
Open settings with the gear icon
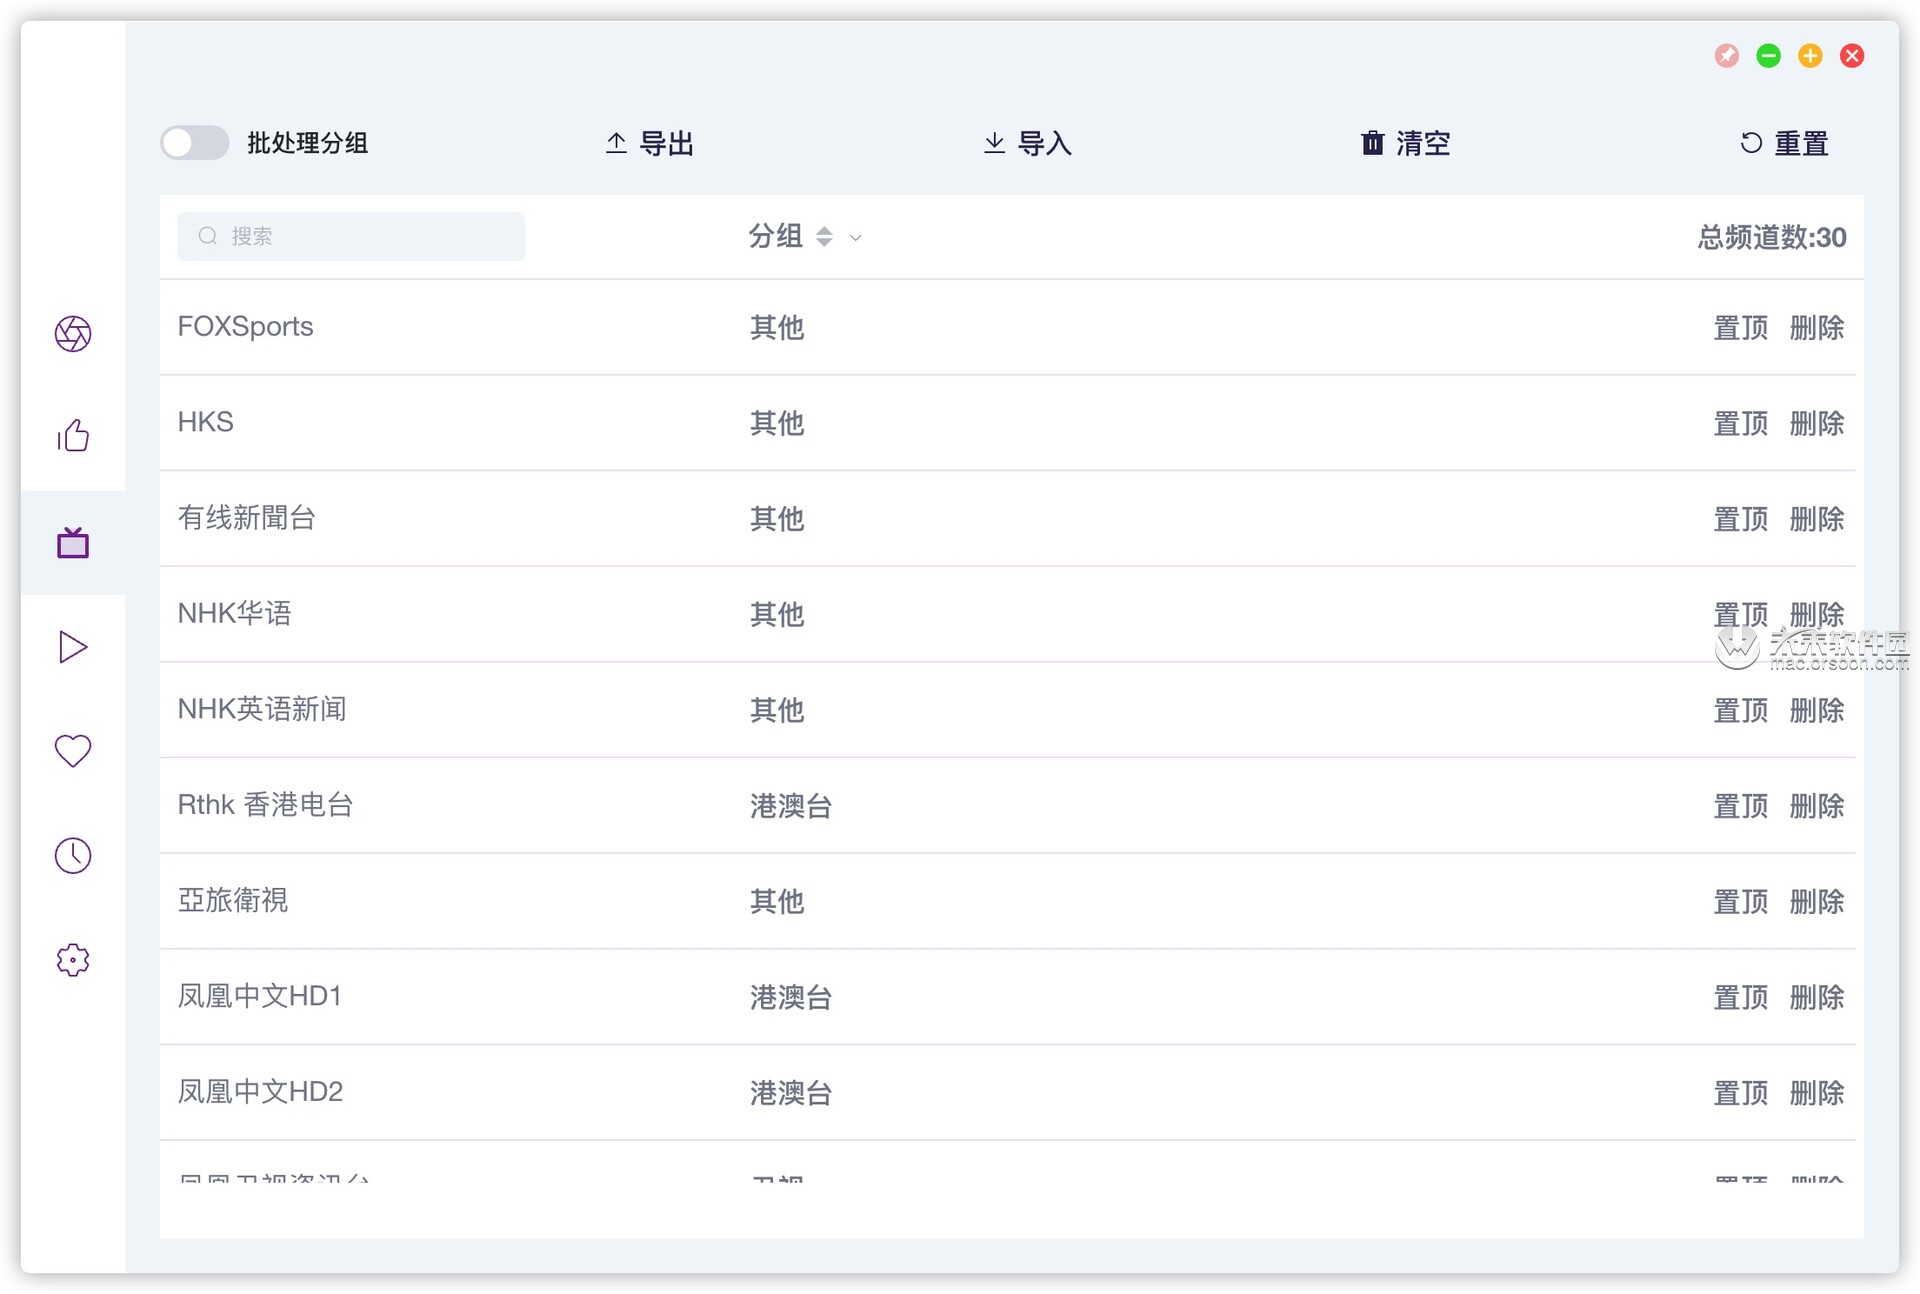pos(72,959)
